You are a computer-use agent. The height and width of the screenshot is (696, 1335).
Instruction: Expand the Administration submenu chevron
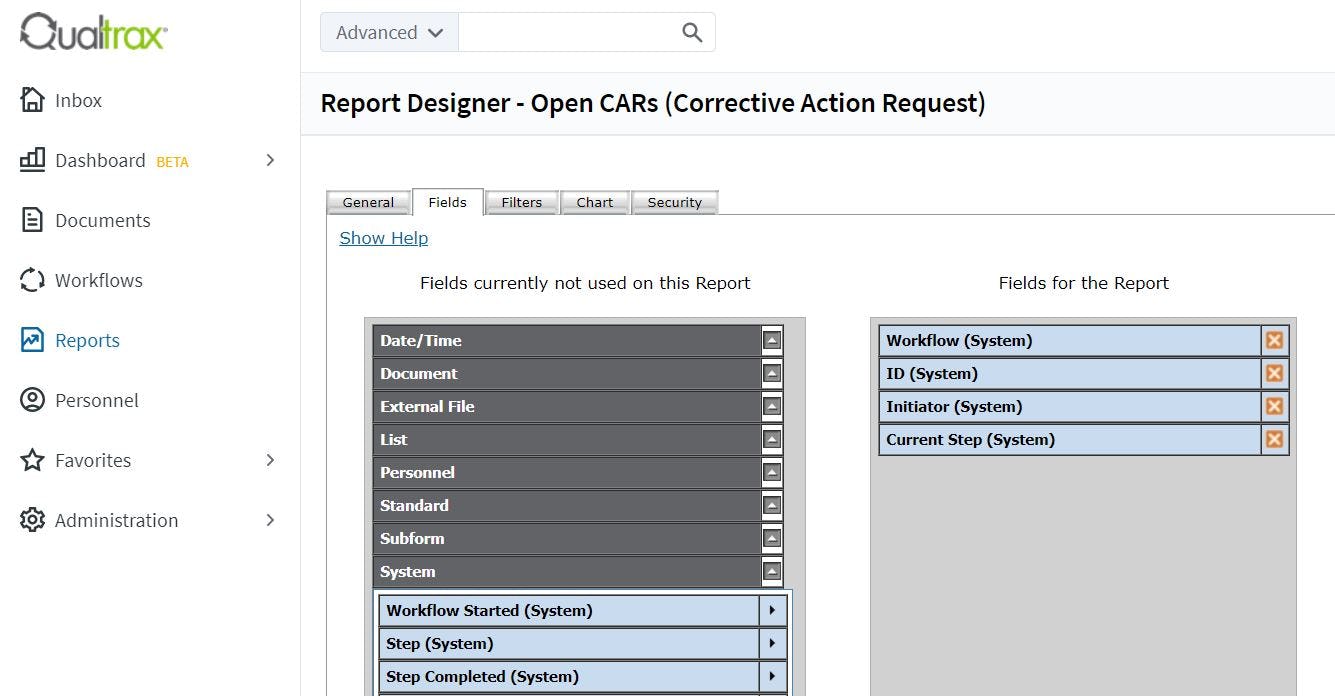pos(270,520)
